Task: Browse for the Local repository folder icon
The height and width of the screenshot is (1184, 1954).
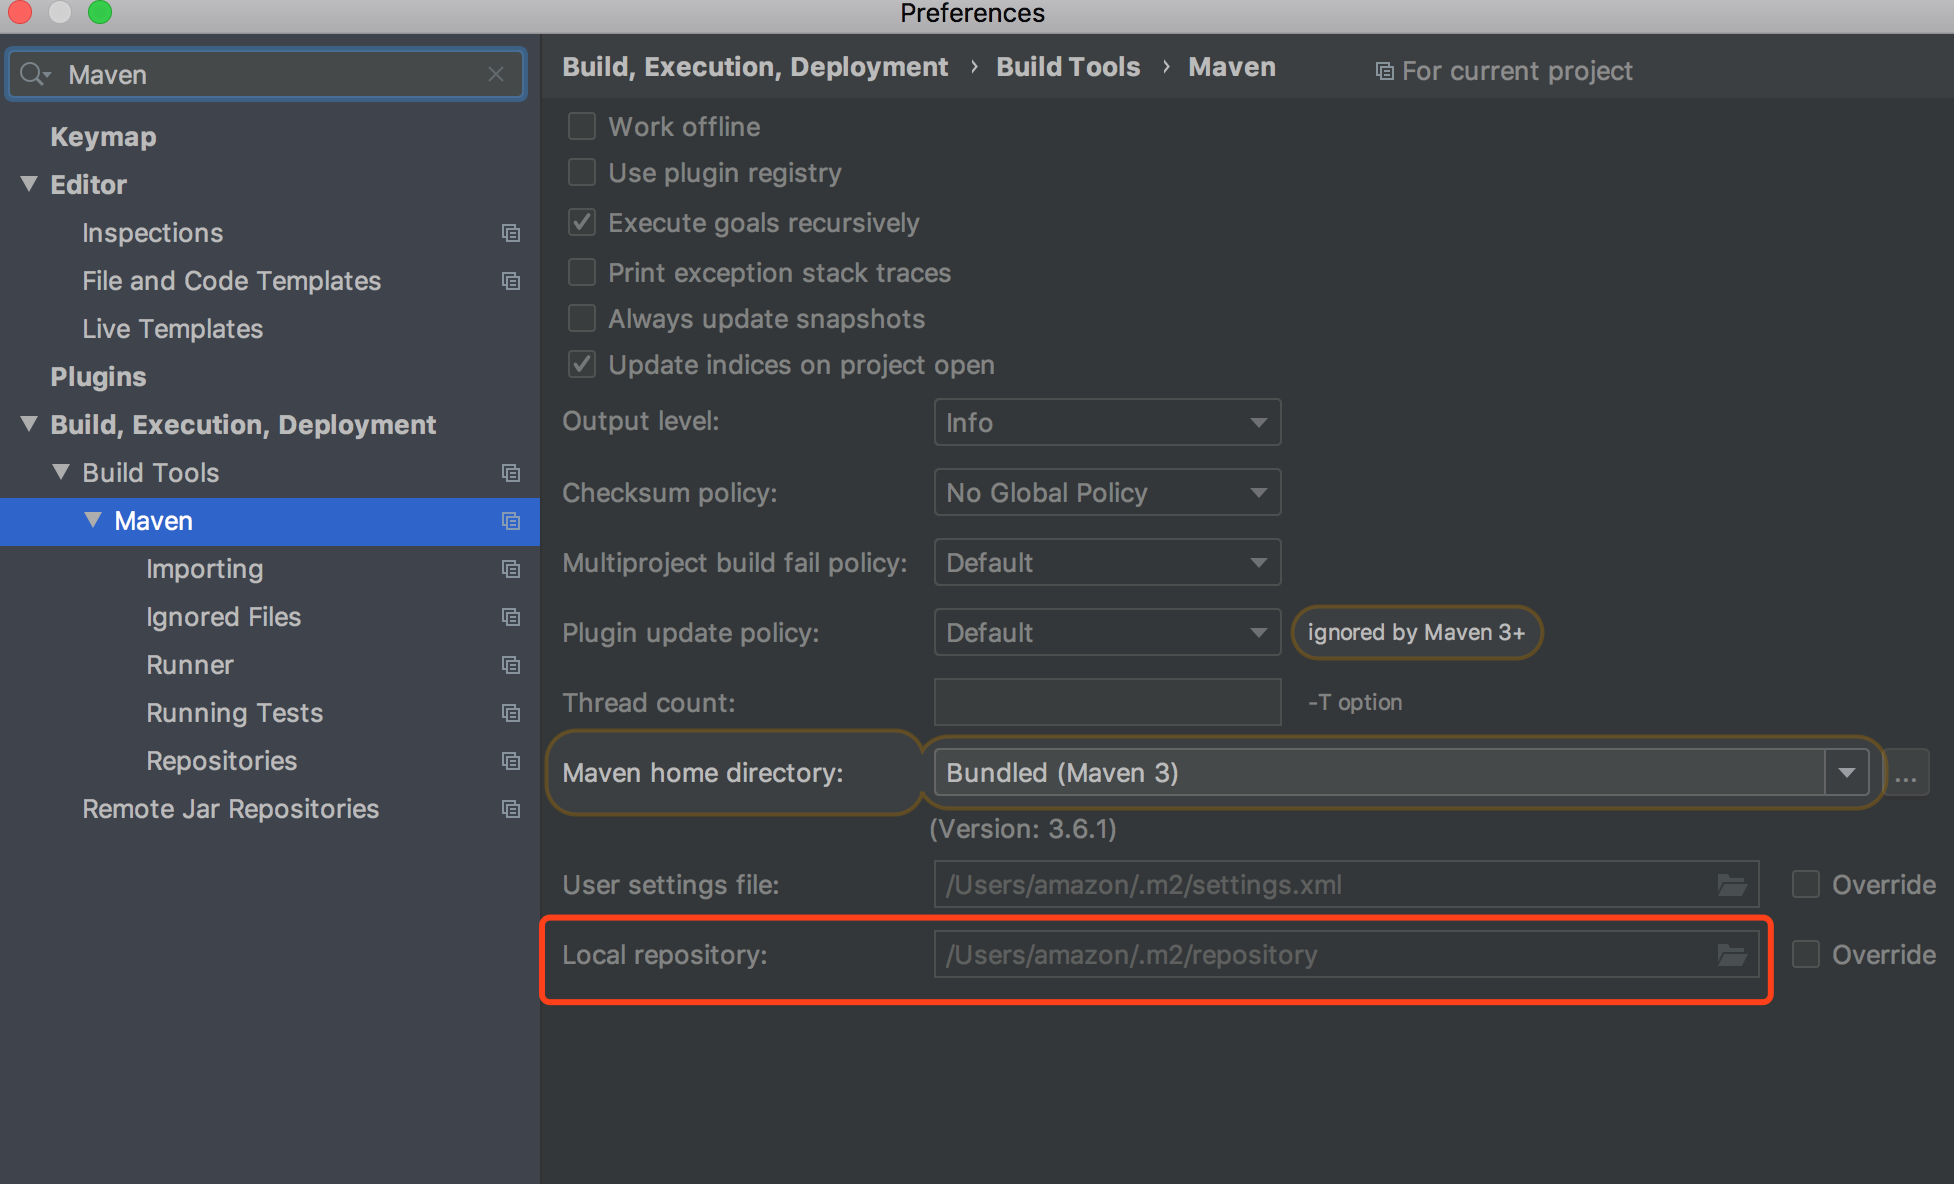Action: point(1732,955)
